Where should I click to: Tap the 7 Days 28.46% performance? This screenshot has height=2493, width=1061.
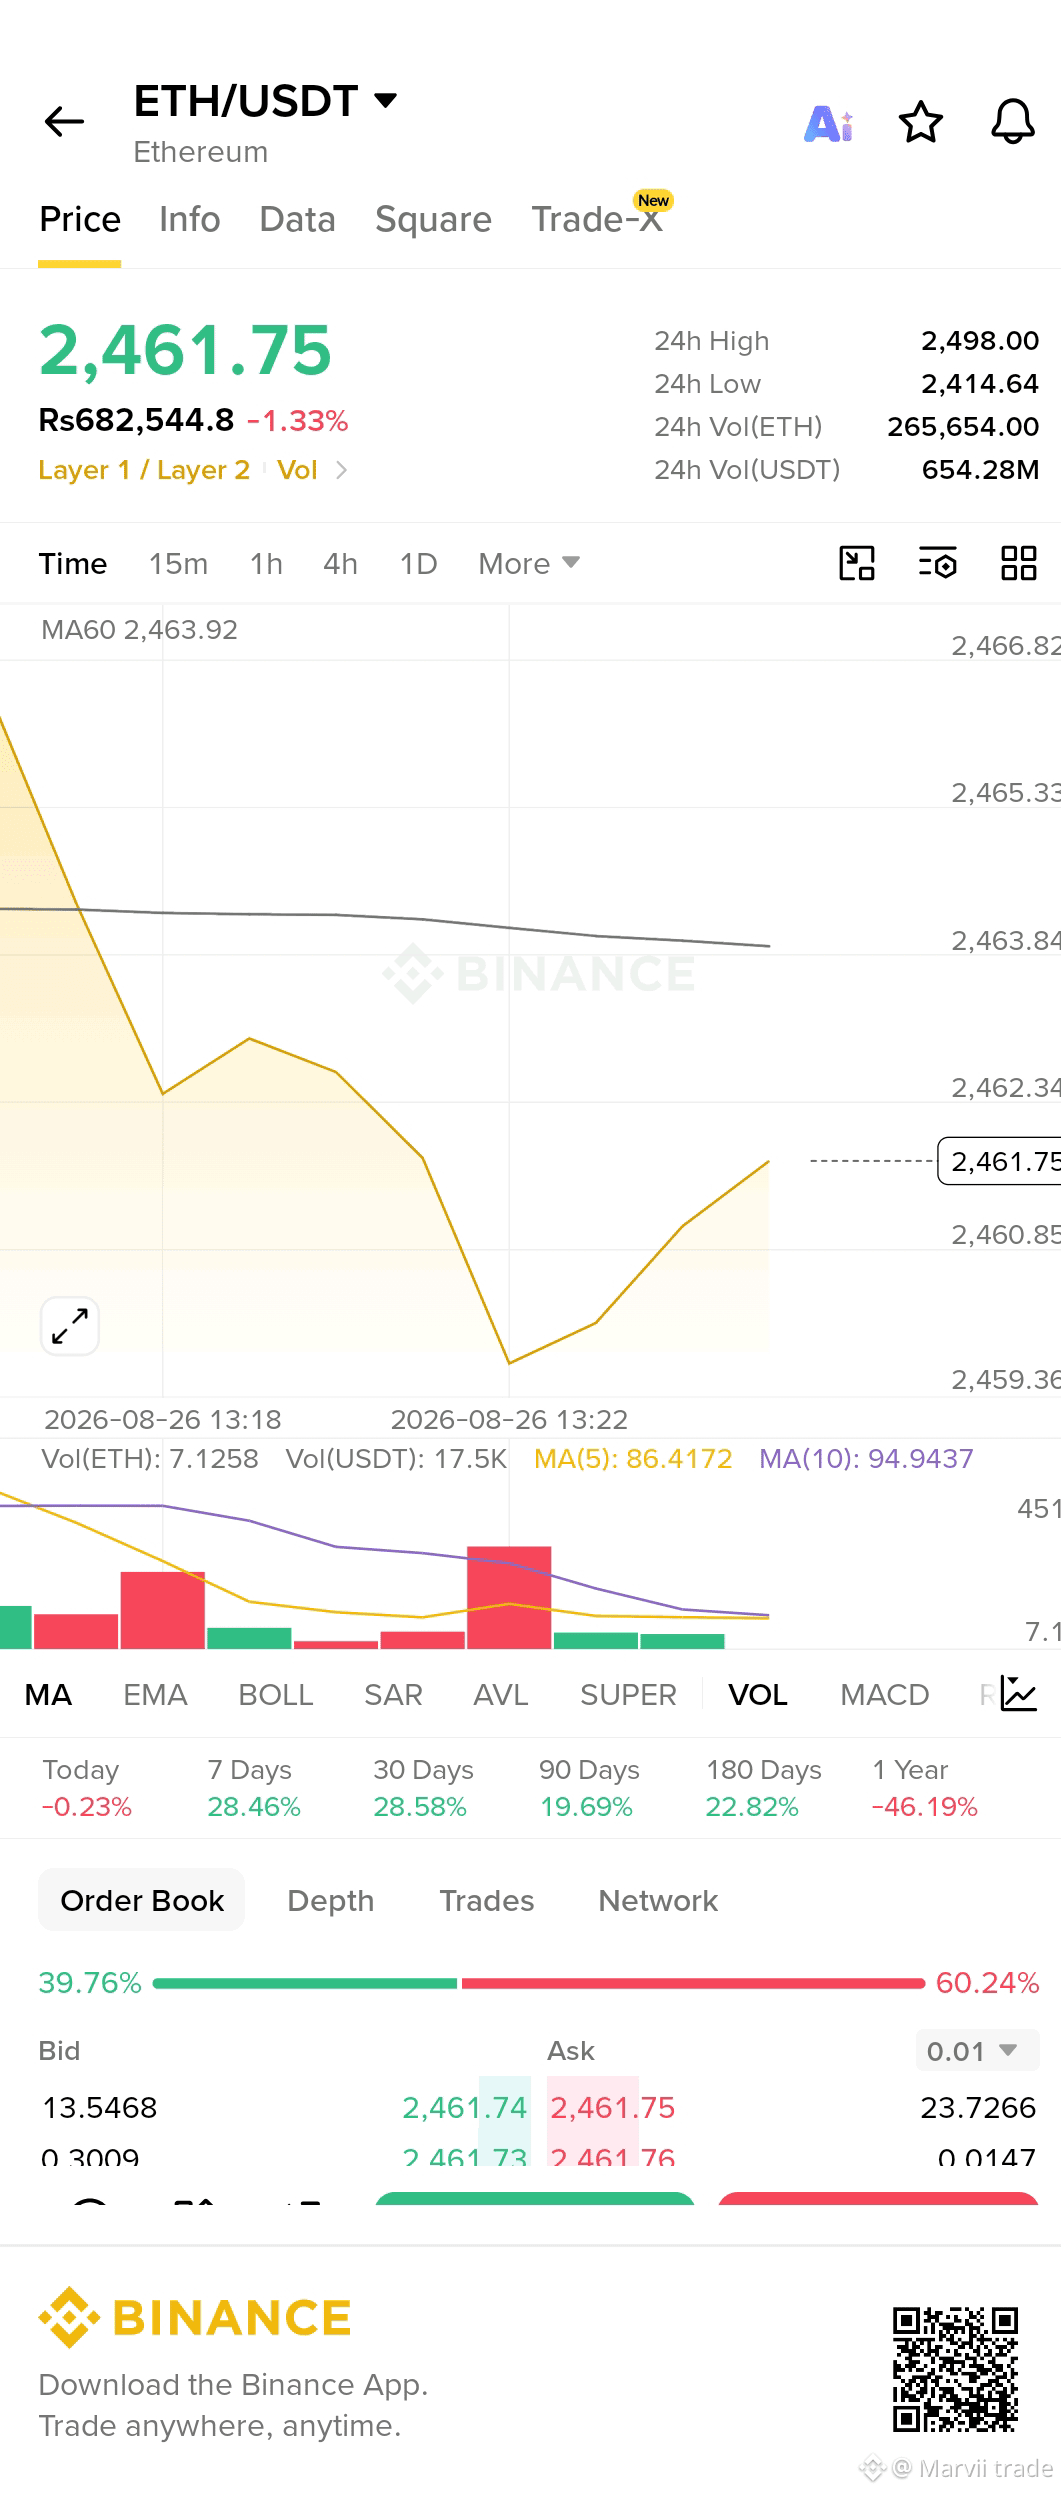coord(254,1788)
